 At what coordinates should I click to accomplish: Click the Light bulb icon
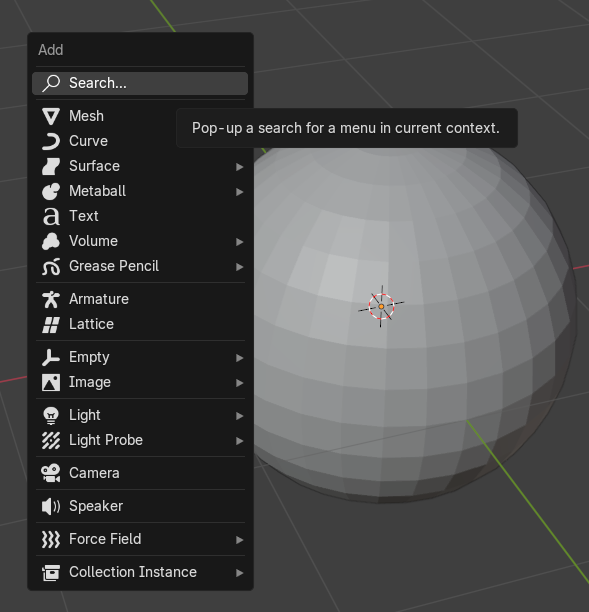51,415
